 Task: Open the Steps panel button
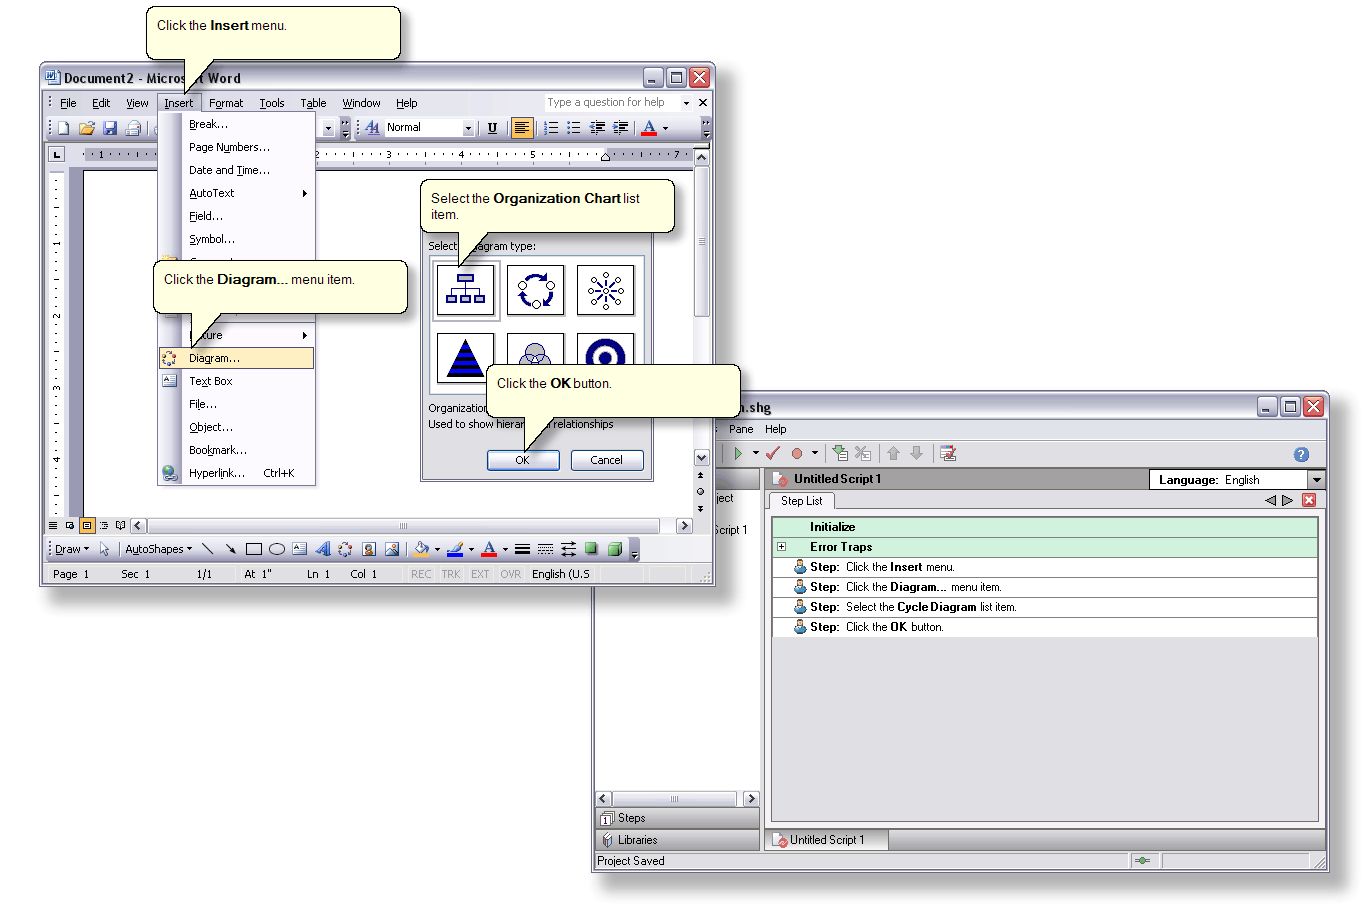(677, 818)
